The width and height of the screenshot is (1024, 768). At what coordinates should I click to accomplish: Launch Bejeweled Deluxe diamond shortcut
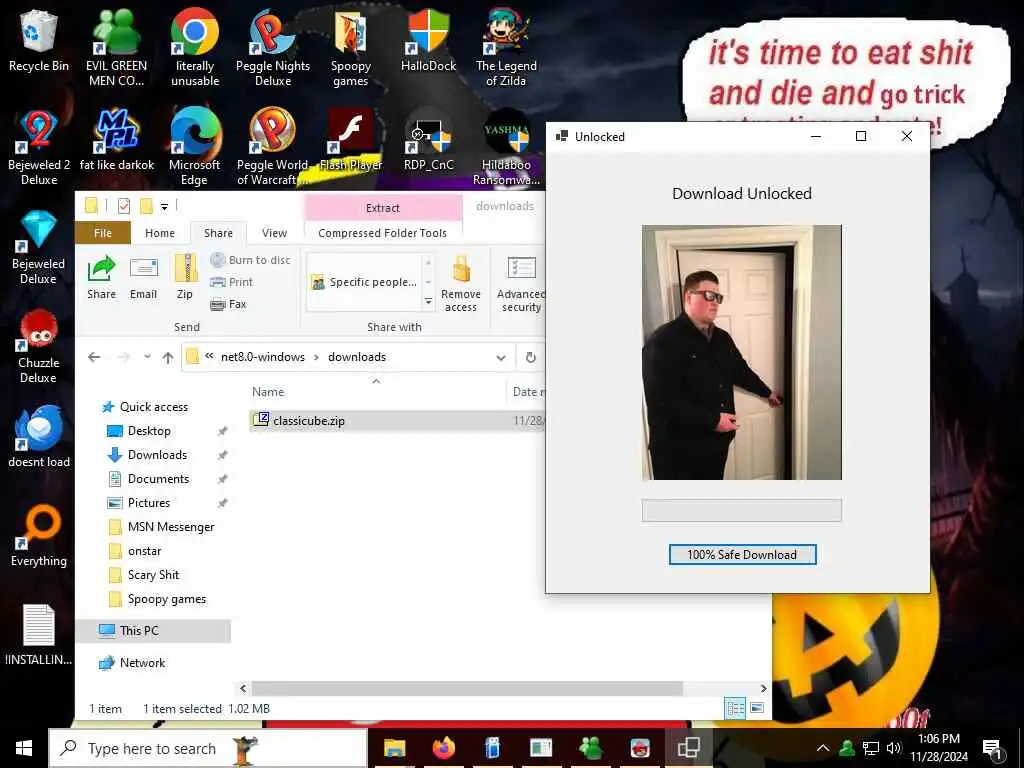(x=39, y=247)
